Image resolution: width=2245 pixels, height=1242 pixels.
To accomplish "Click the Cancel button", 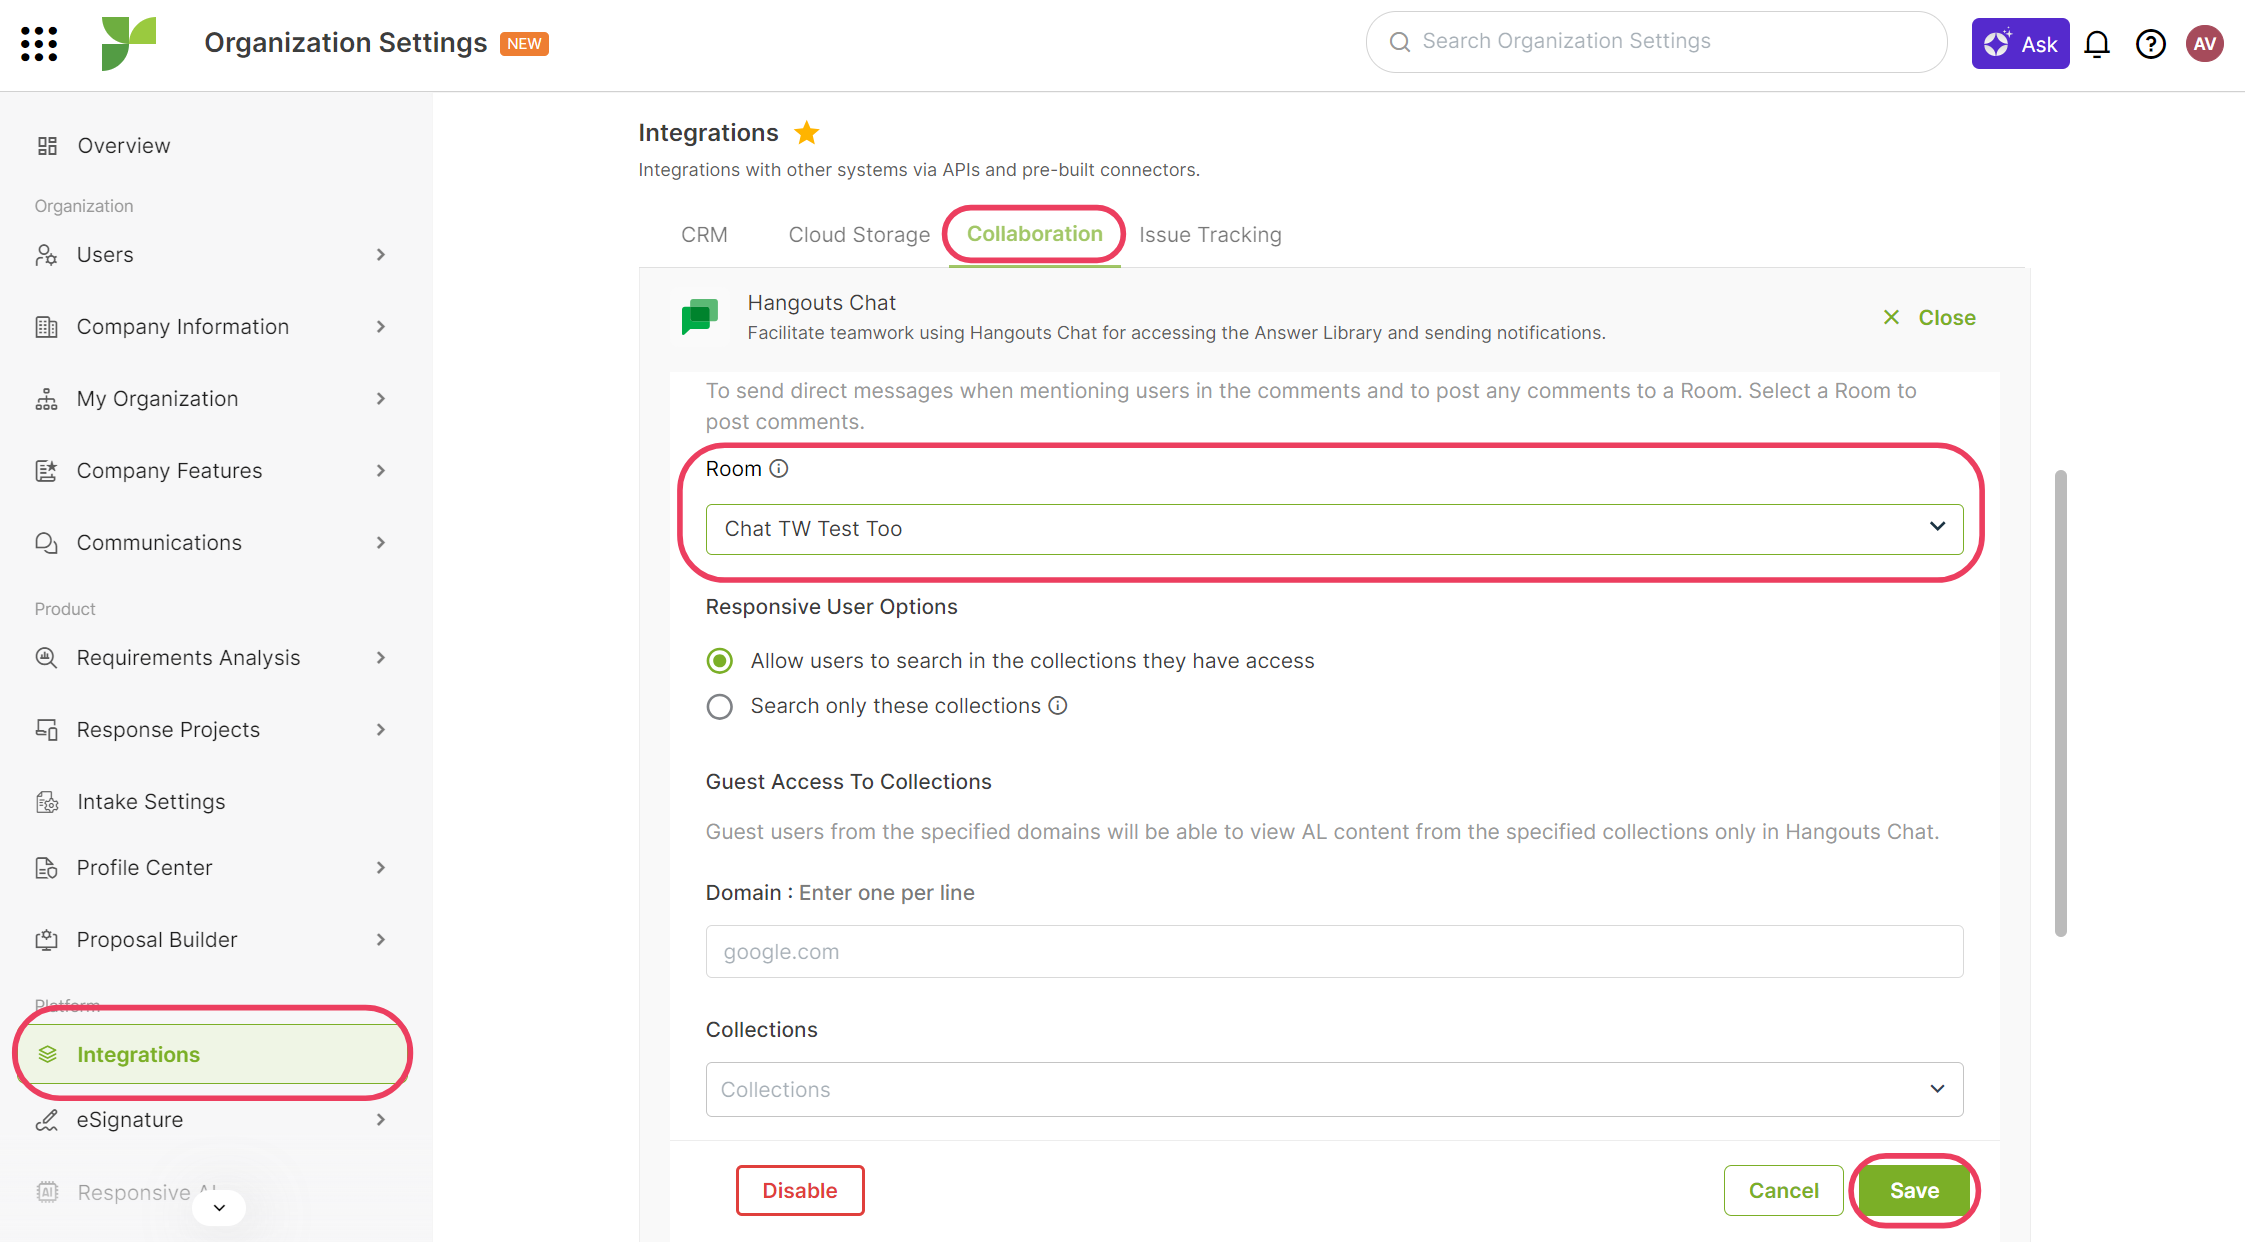I will click(1783, 1190).
